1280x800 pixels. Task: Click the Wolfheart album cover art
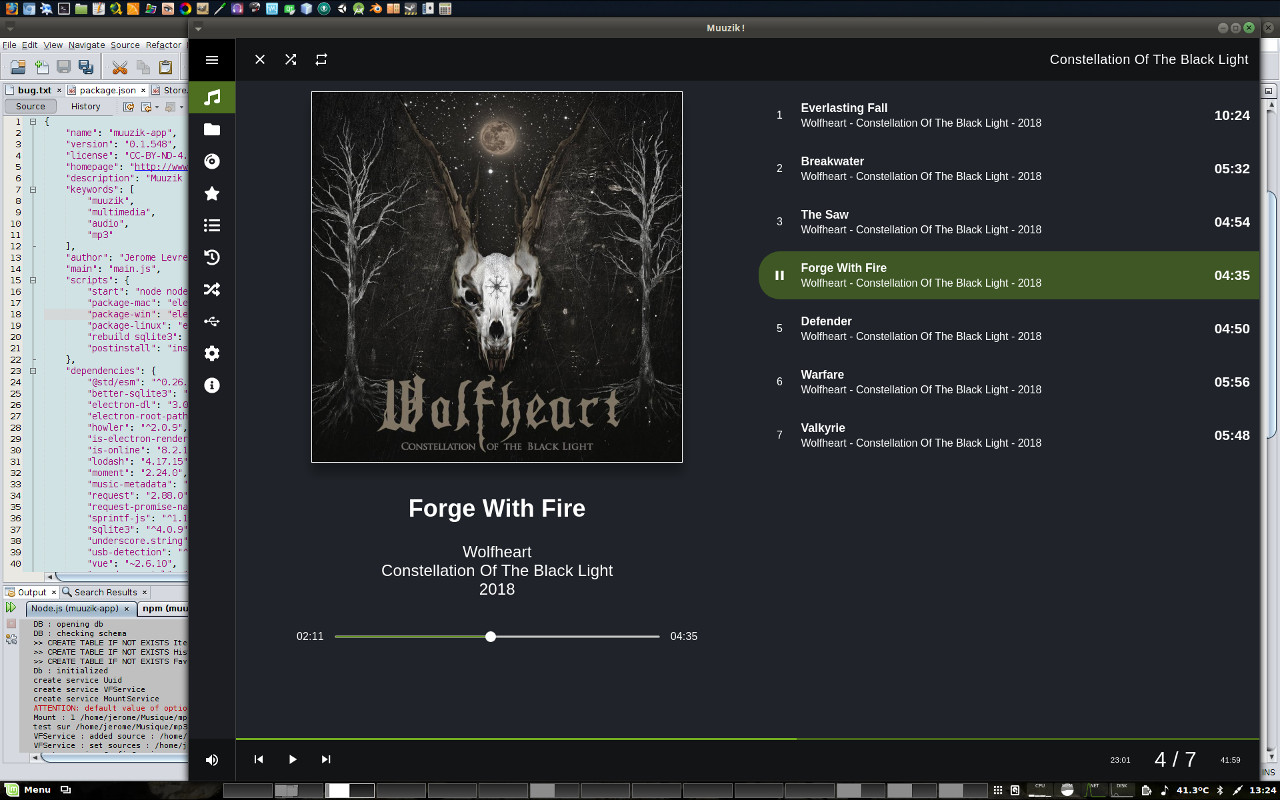pyautogui.click(x=497, y=277)
